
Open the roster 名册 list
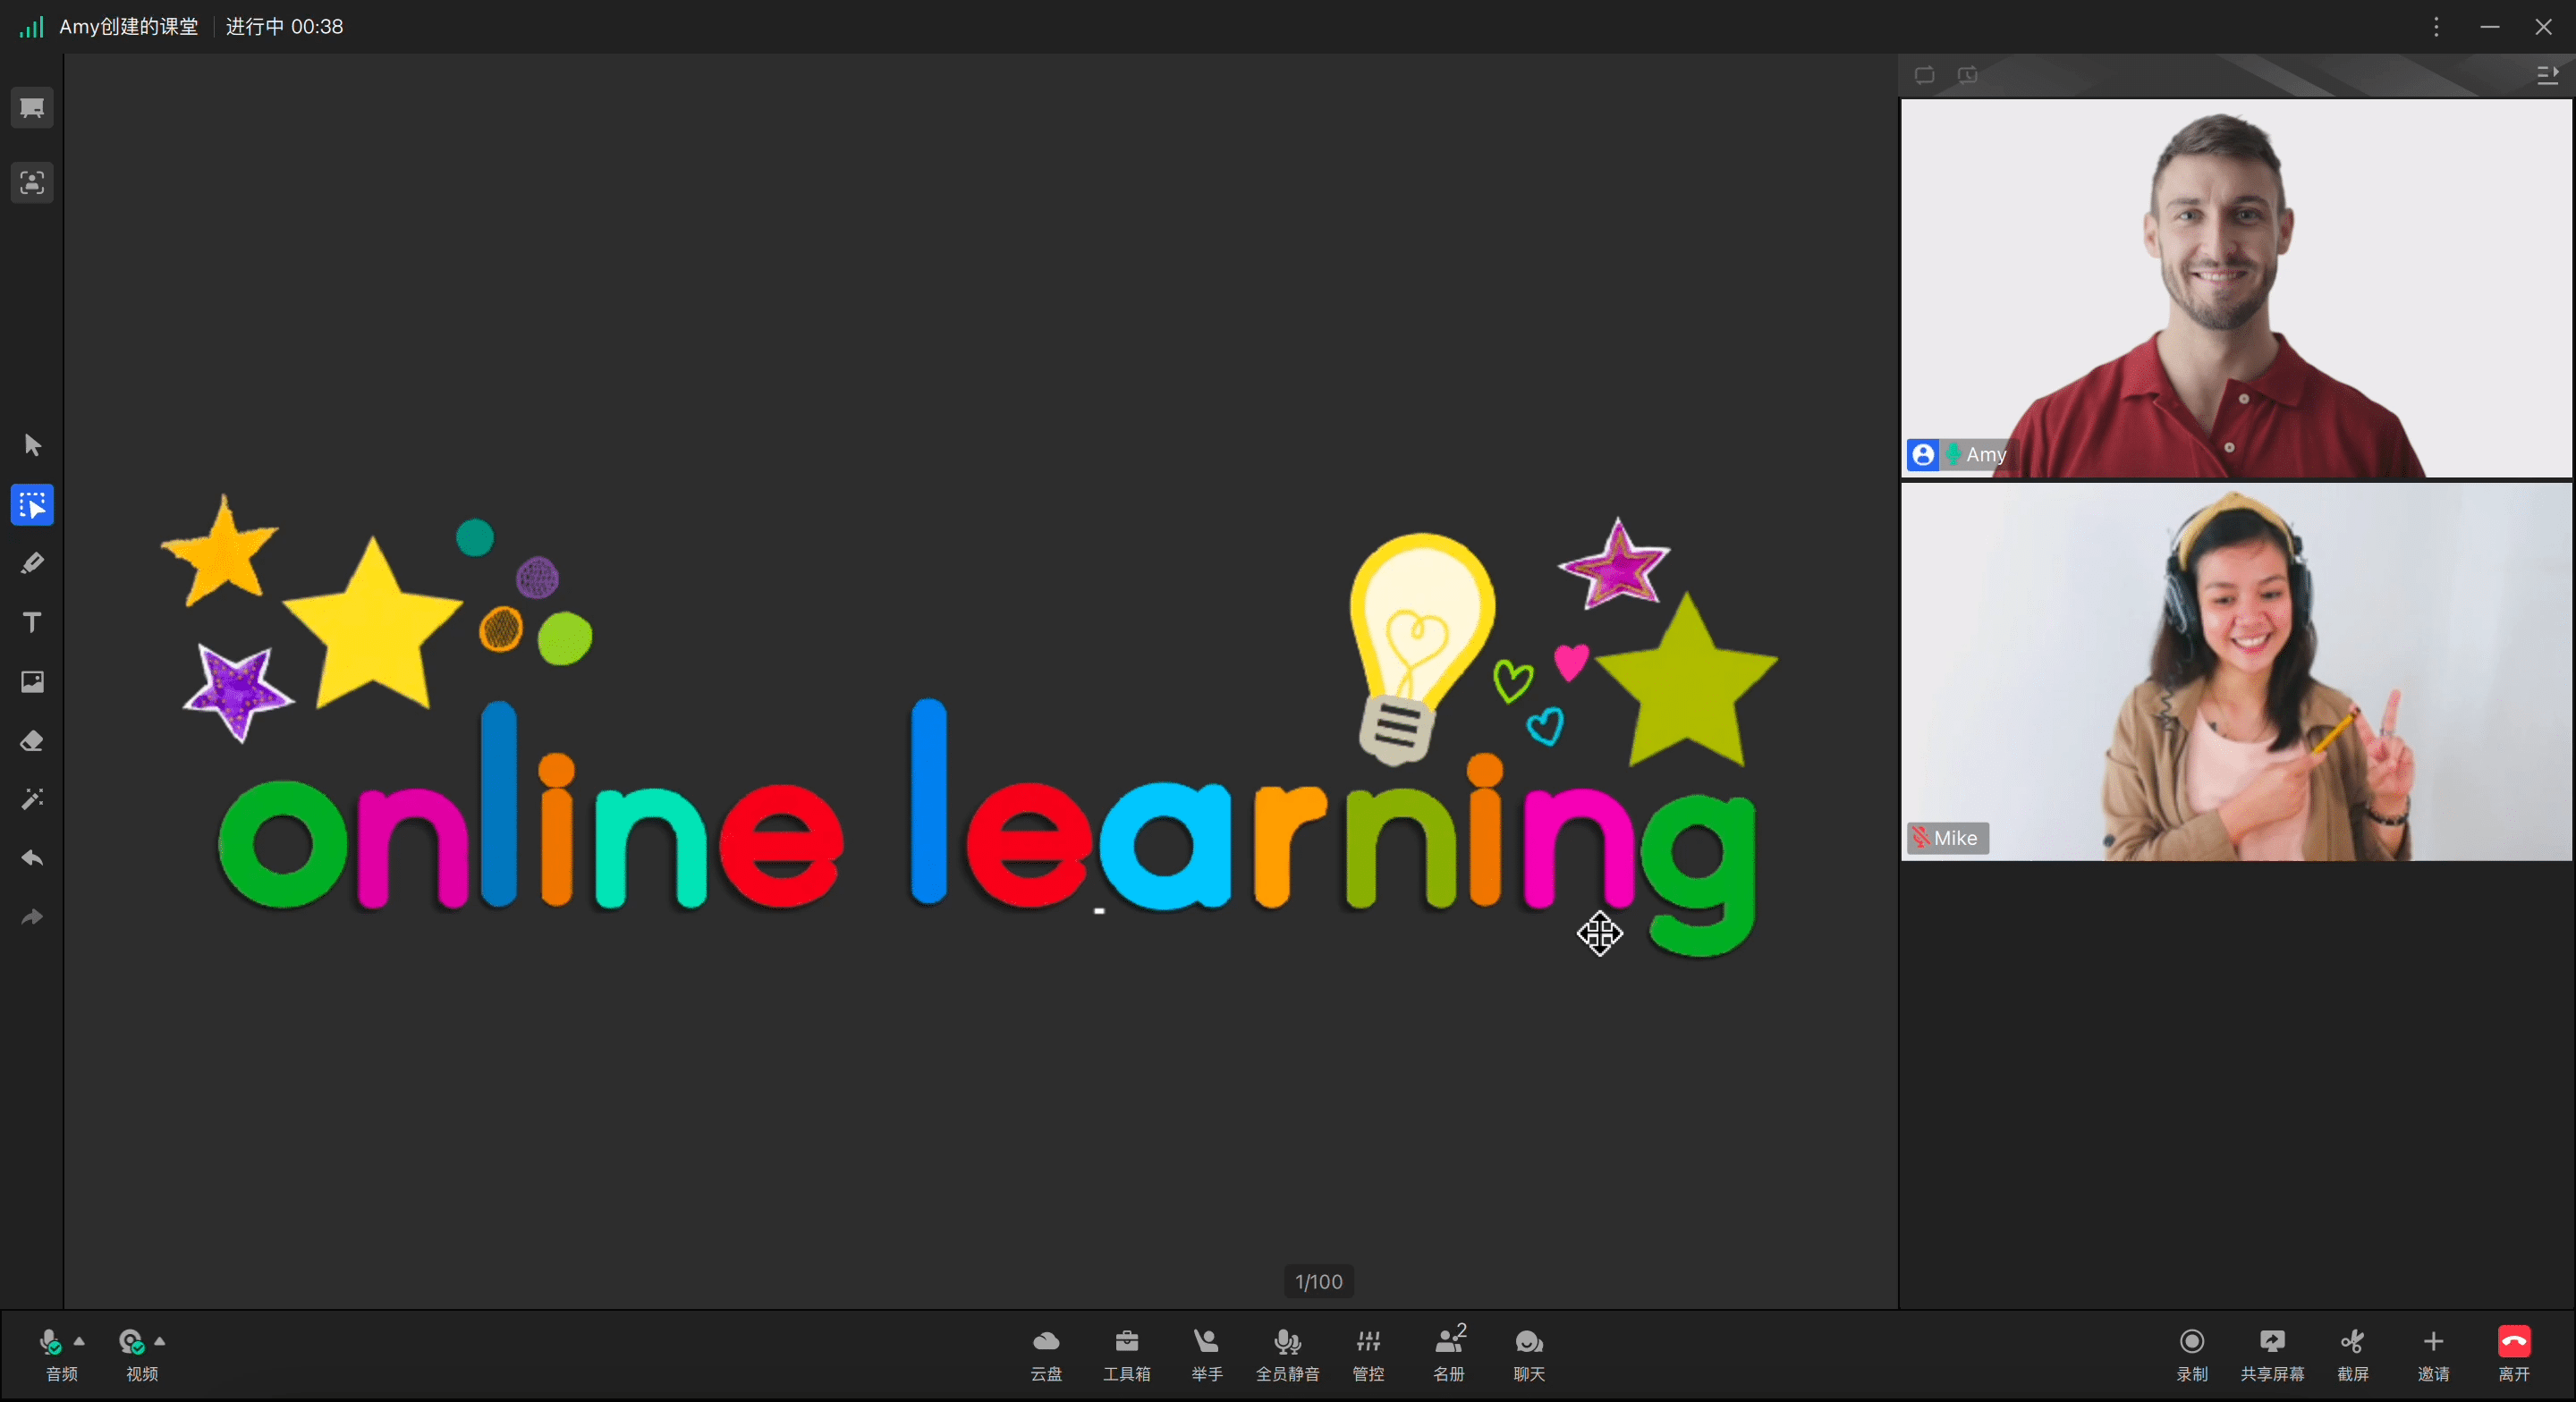1449,1355
